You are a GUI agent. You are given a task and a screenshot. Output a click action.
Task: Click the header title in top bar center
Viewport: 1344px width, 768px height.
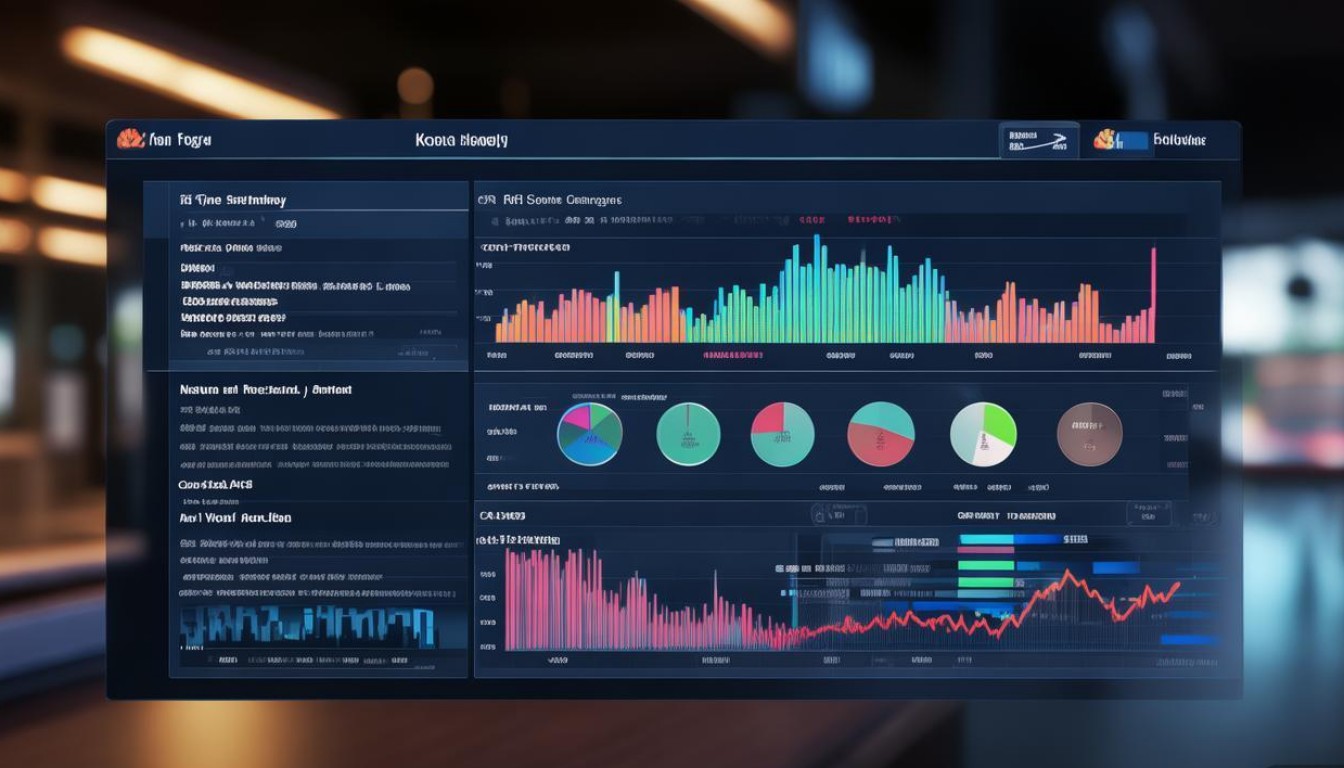click(x=461, y=140)
